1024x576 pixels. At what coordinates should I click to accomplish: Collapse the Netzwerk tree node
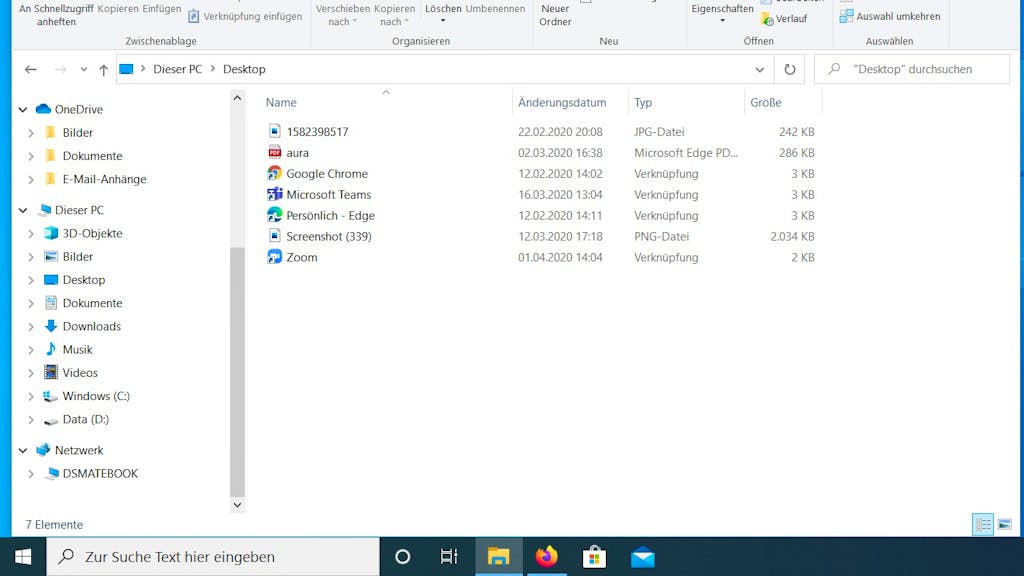coord(23,451)
